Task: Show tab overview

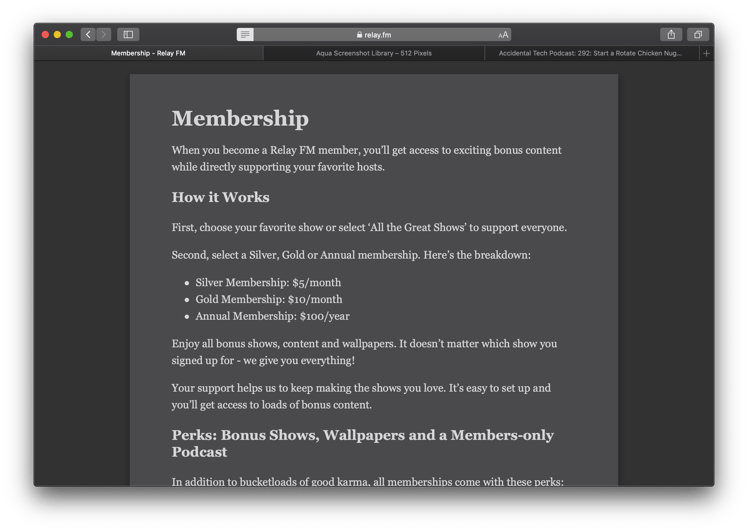Action: pos(698,34)
